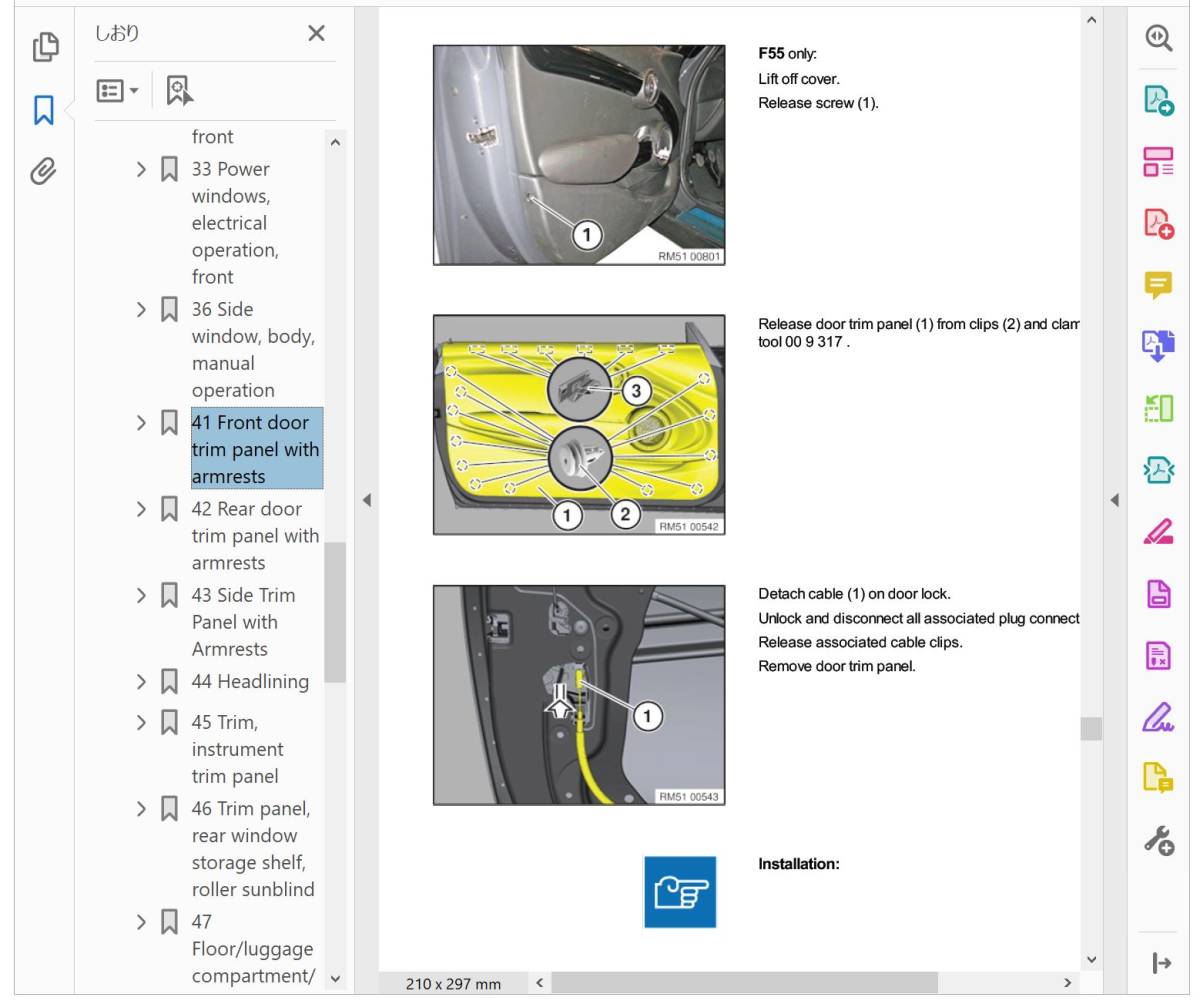
Task: Open the Create PDF tool
Action: [x=1159, y=223]
